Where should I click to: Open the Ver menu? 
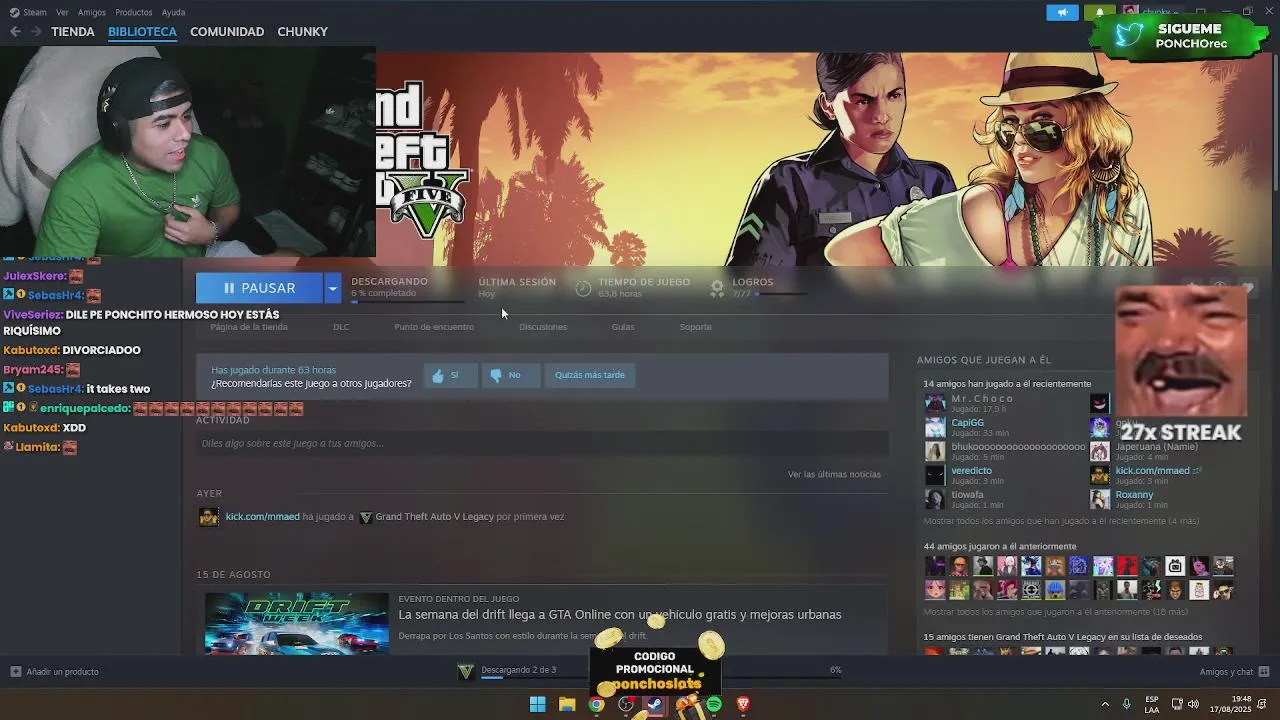point(62,12)
